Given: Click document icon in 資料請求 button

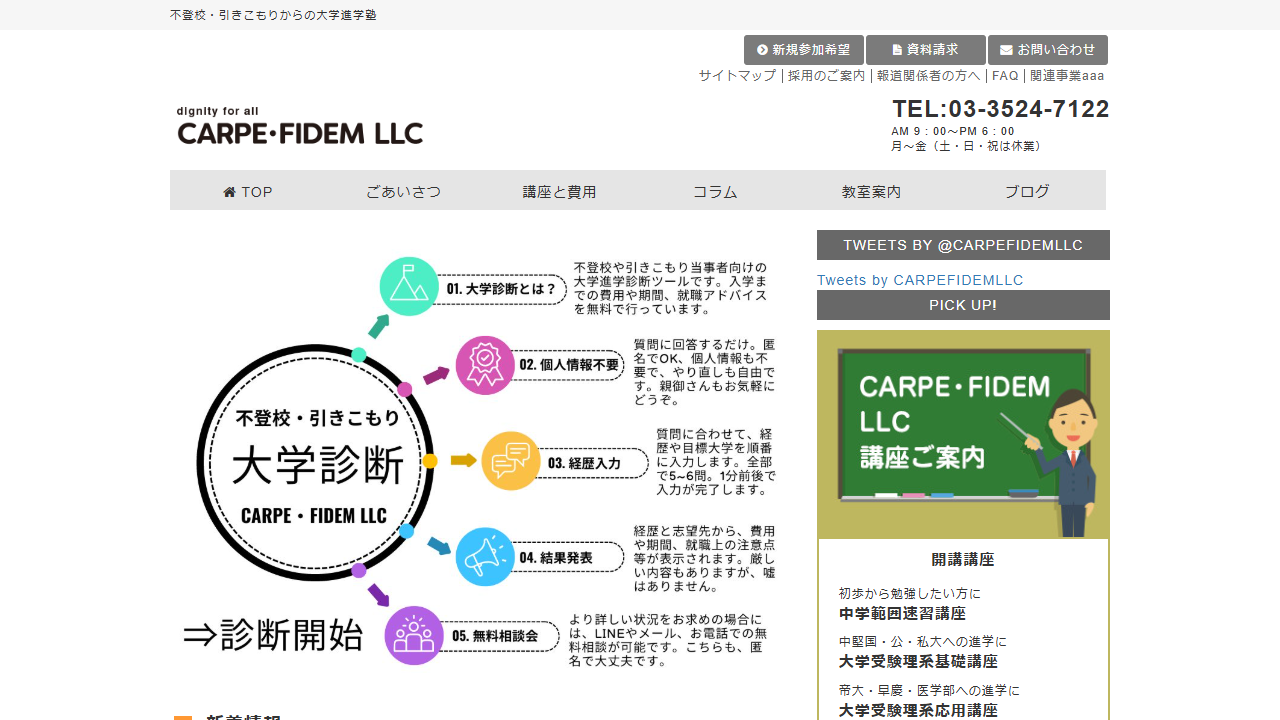Looking at the screenshot, I should pos(897,50).
